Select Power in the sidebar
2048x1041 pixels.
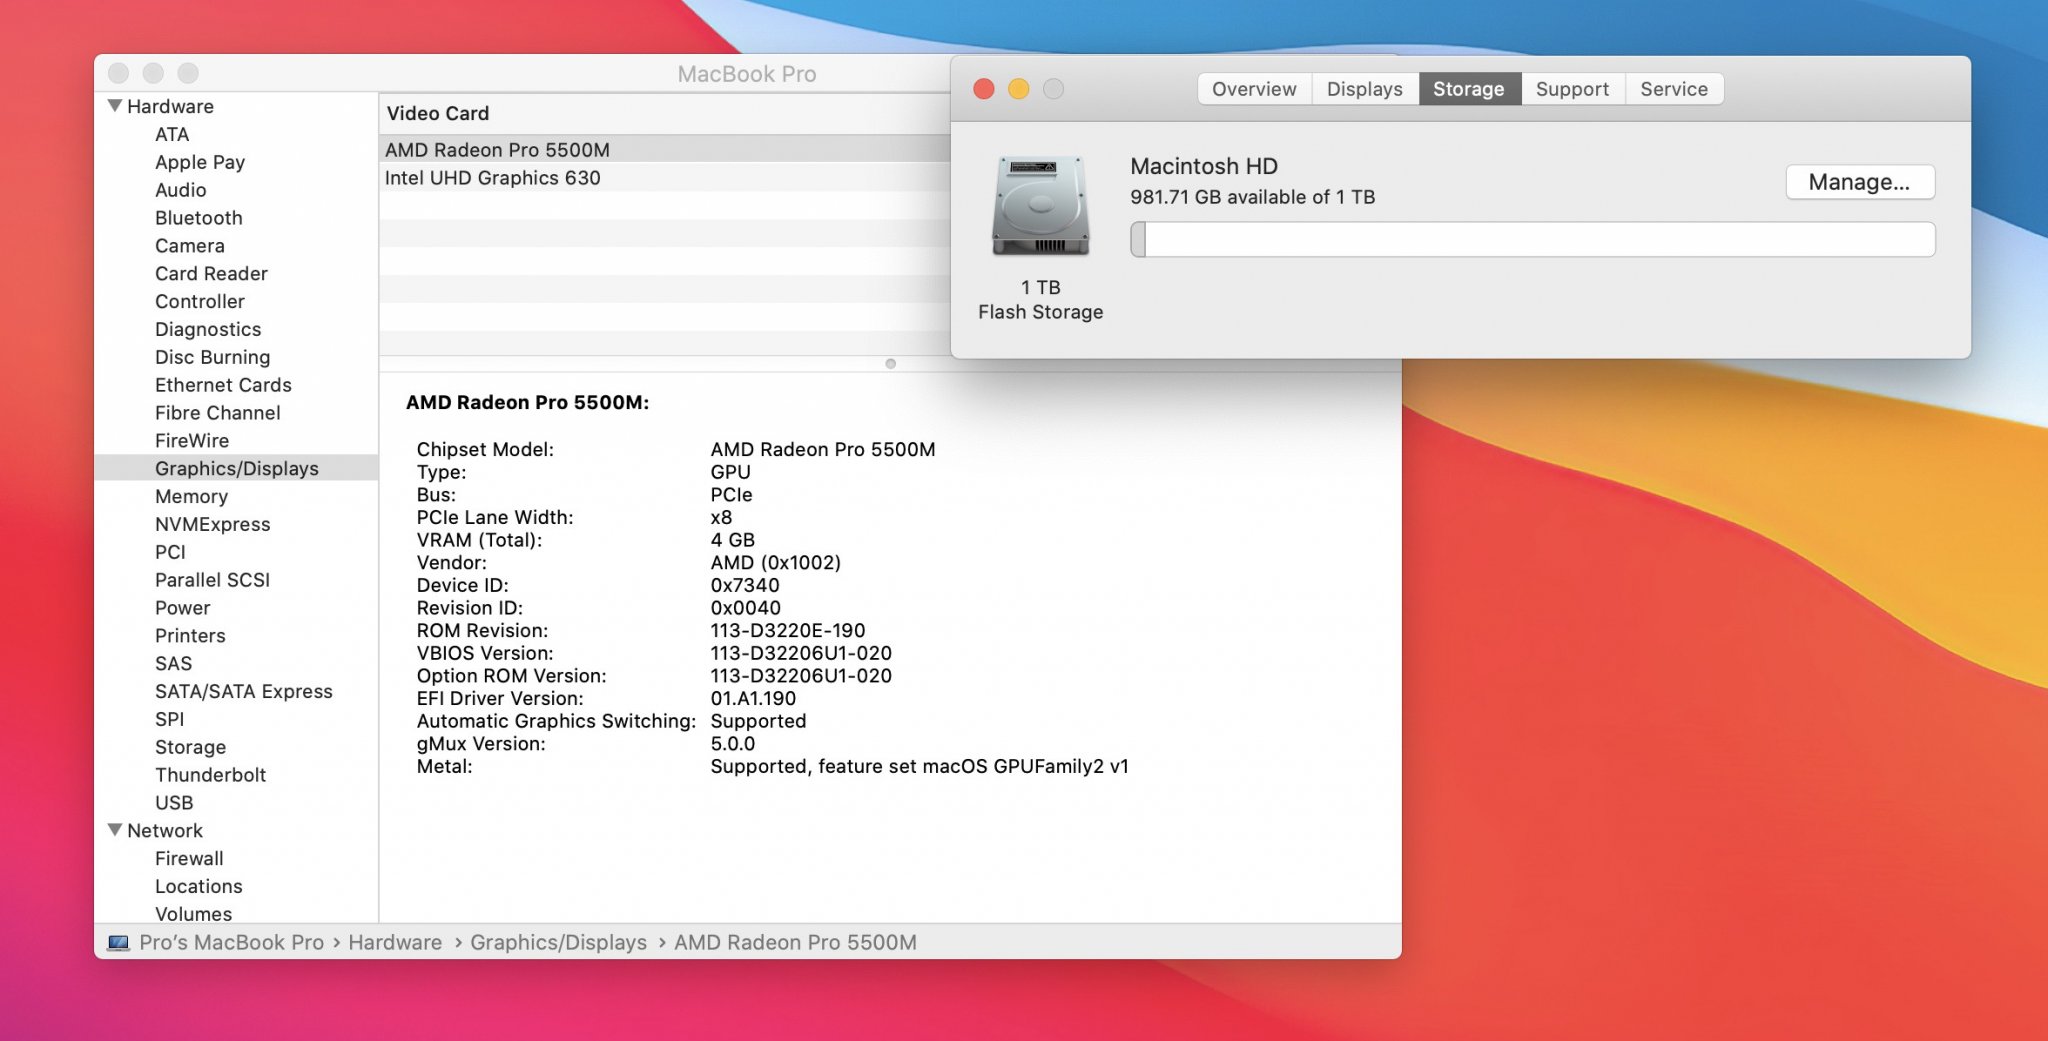click(x=182, y=608)
